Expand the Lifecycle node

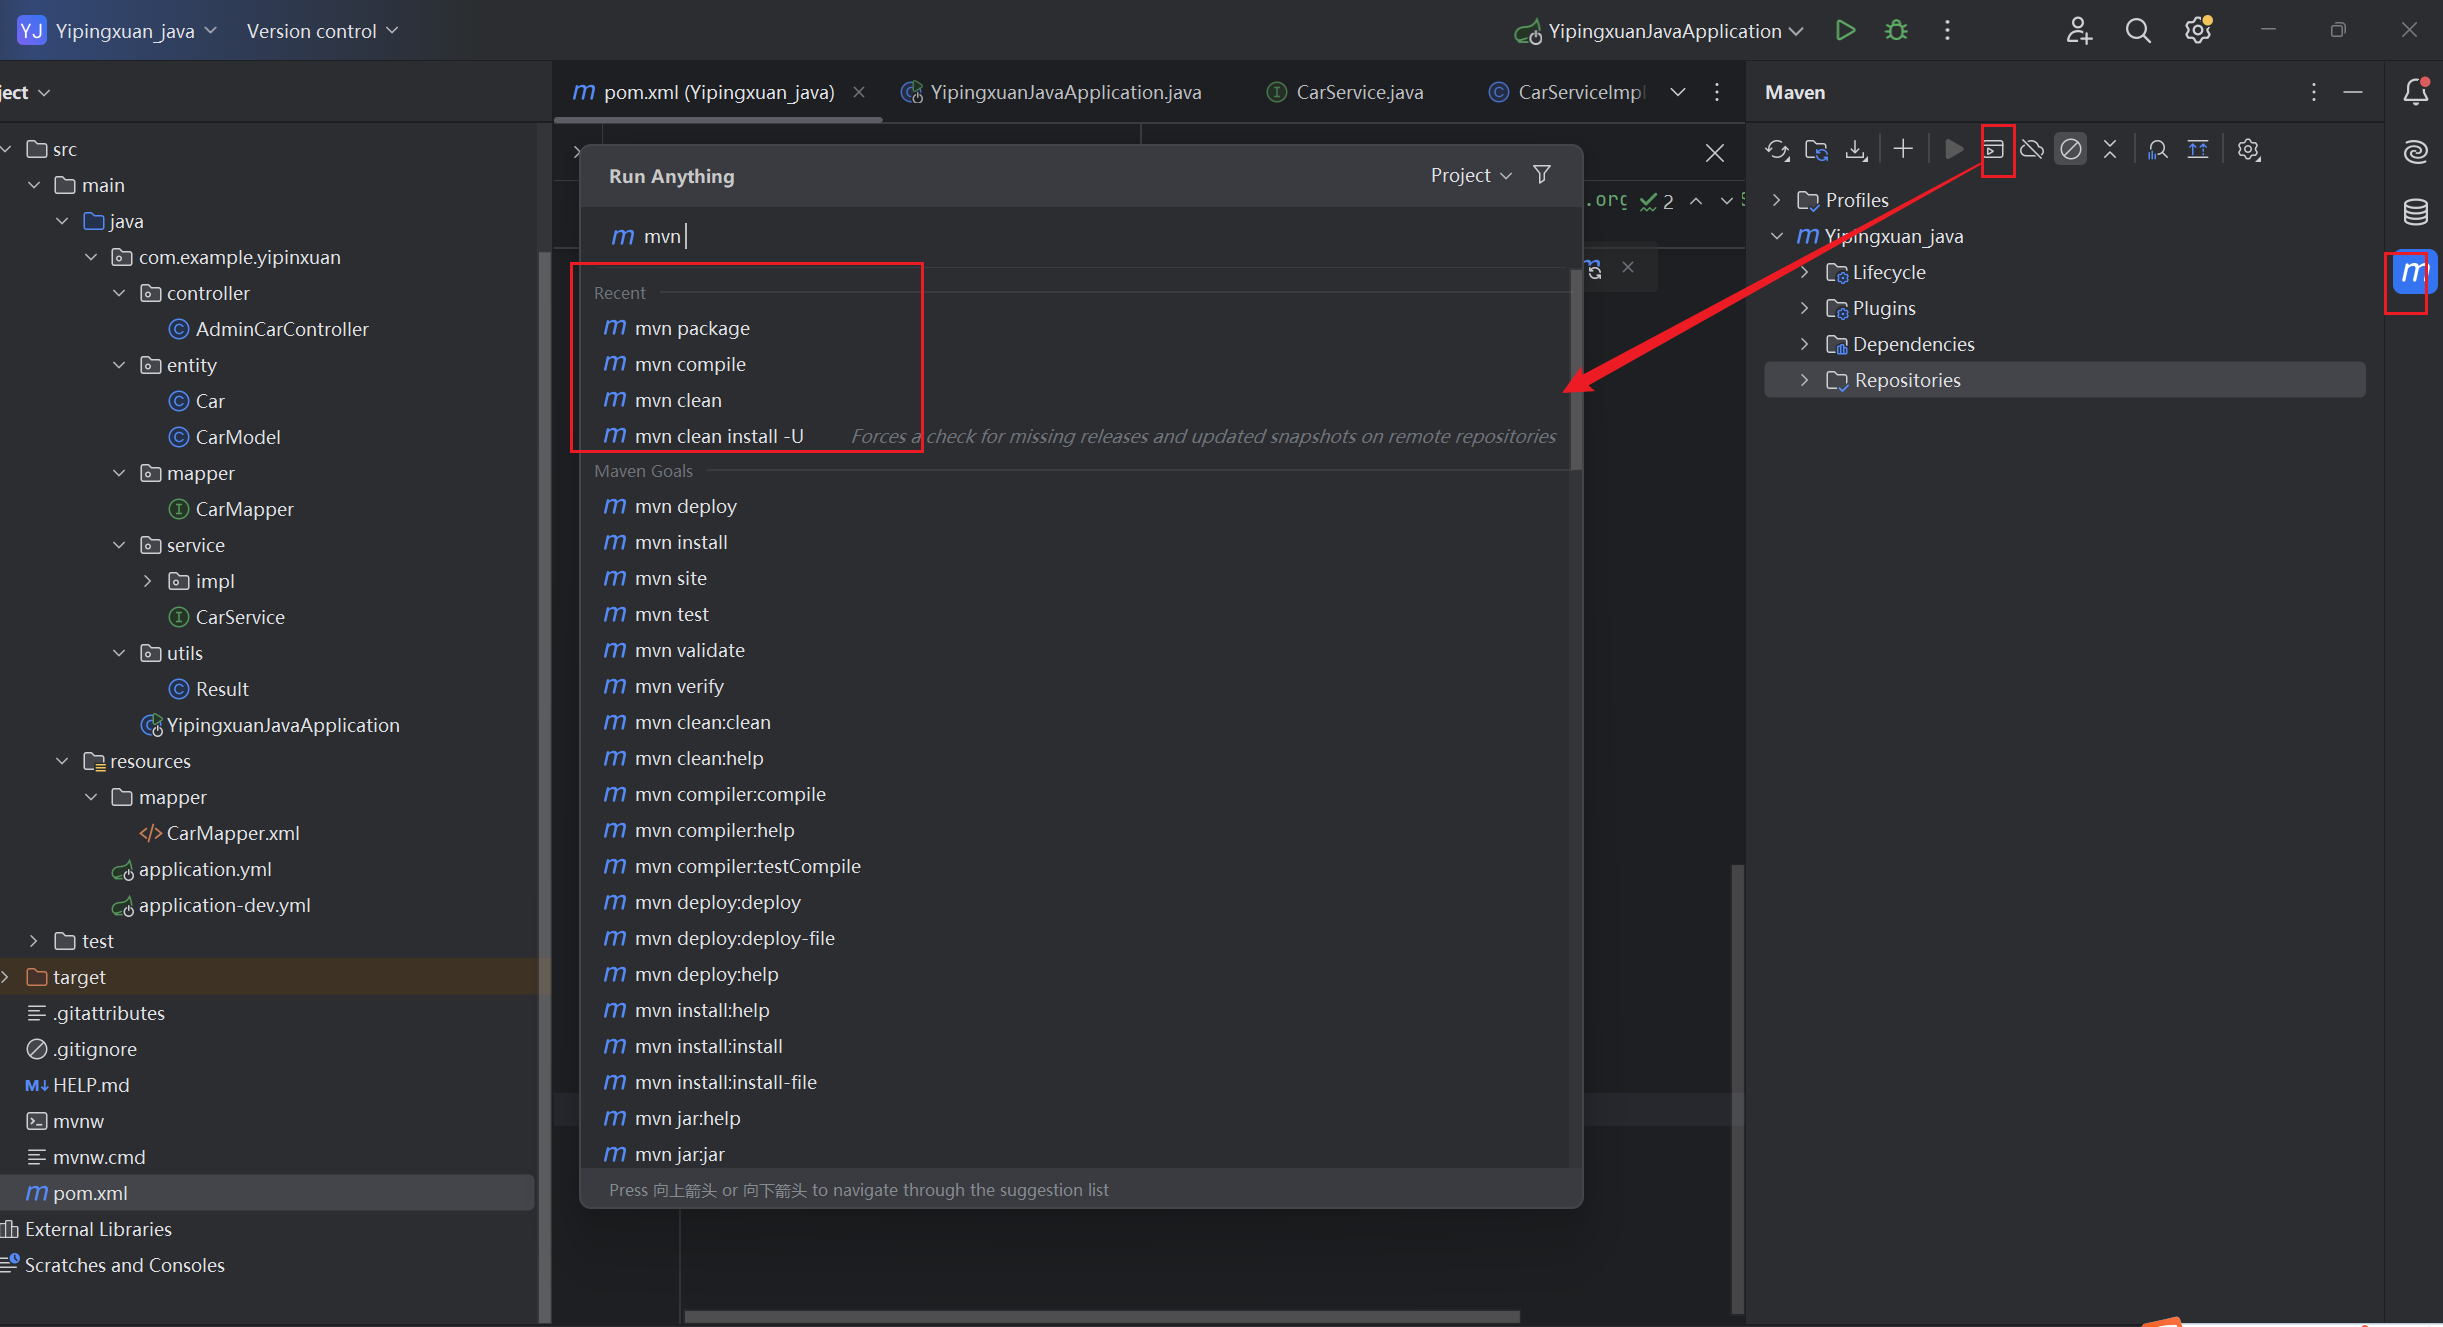click(x=1805, y=272)
